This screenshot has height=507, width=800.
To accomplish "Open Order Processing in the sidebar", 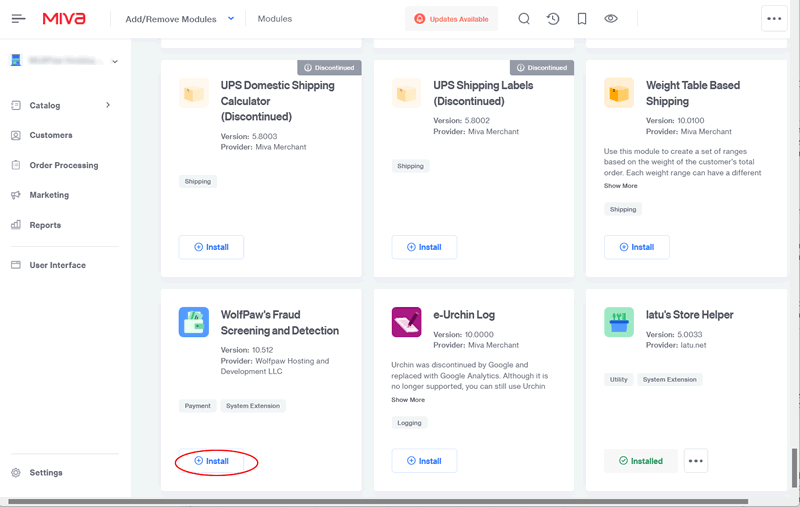I will tap(64, 165).
